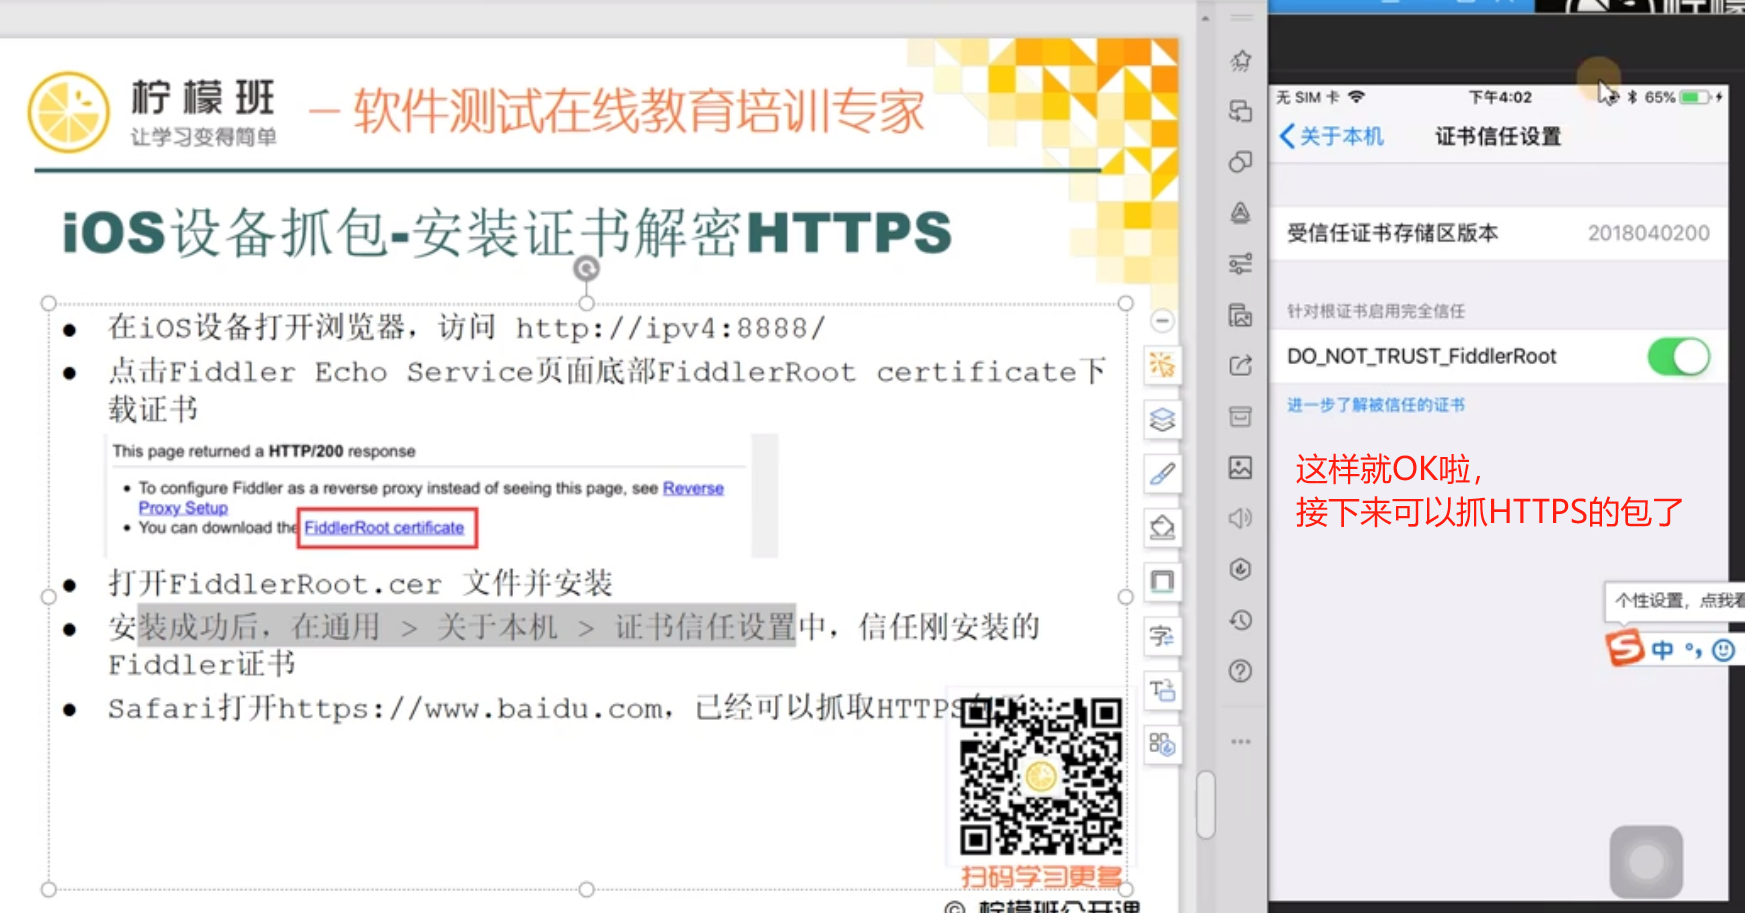Viewport: 1745px width, 913px height.
Task: Show more sidebar options via ellipsis
Action: pyautogui.click(x=1241, y=742)
